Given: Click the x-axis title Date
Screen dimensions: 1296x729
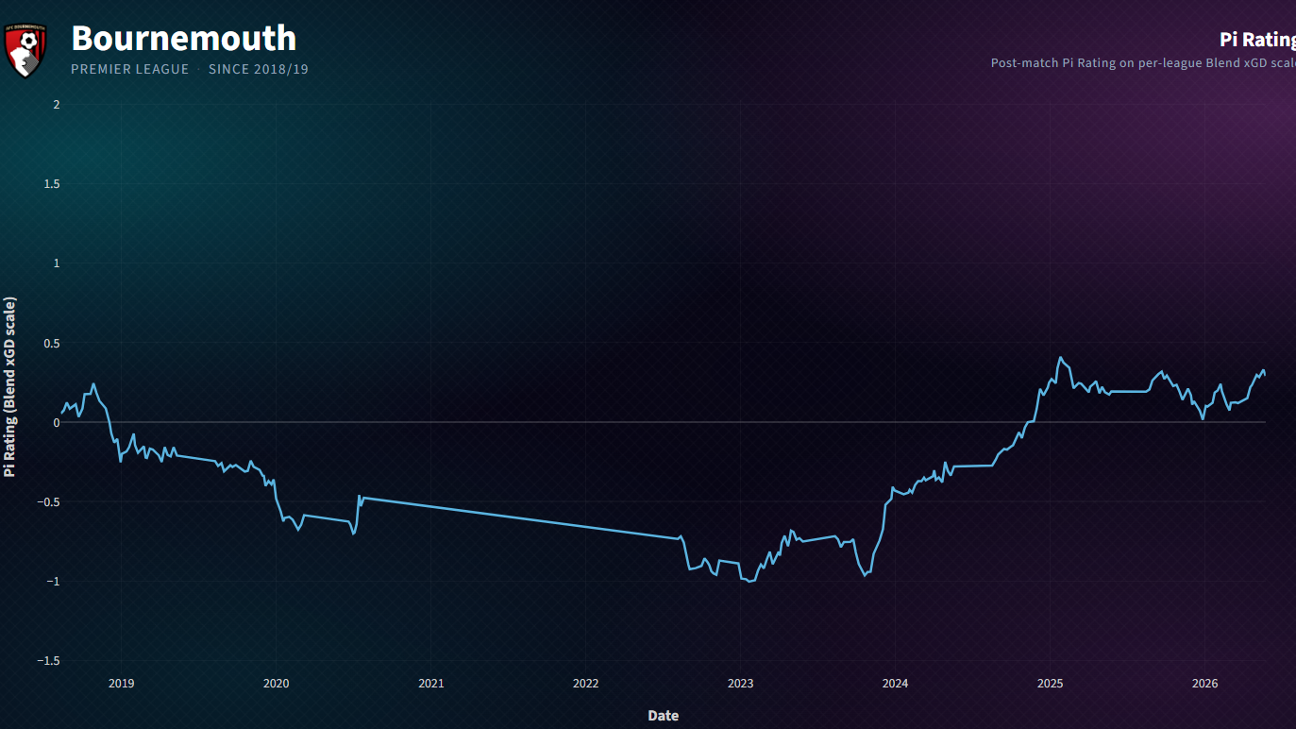Looking at the screenshot, I should click(x=663, y=715).
